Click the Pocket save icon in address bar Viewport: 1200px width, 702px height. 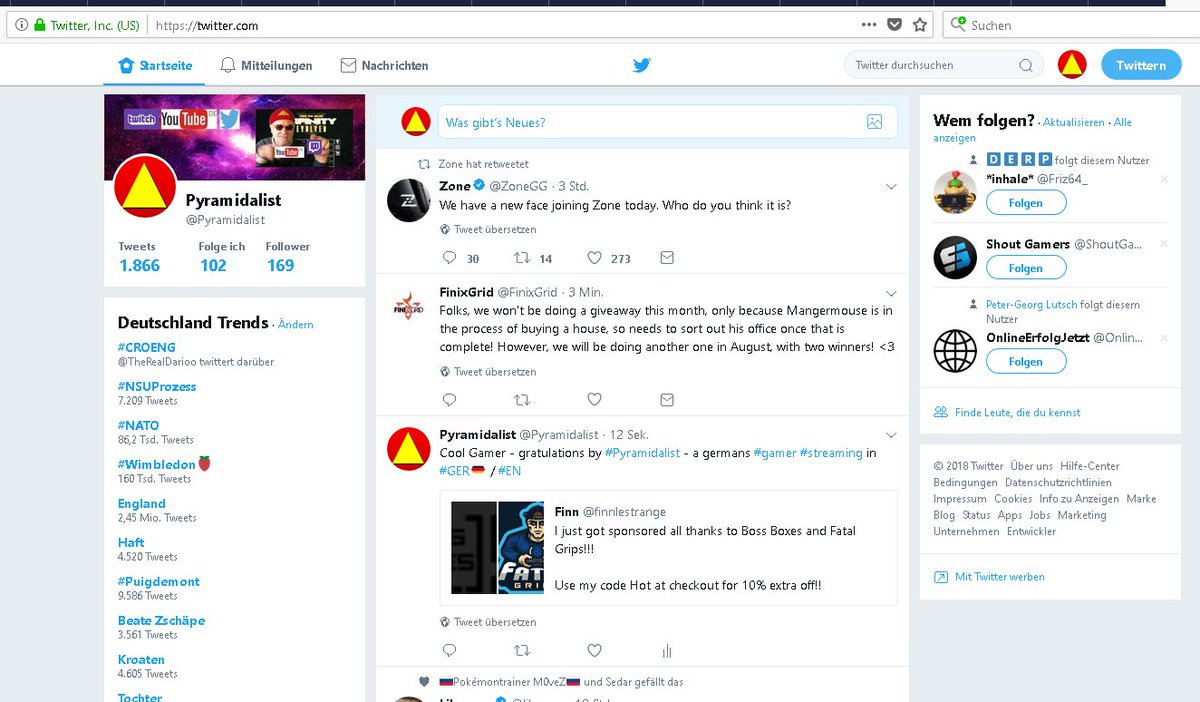[895, 25]
